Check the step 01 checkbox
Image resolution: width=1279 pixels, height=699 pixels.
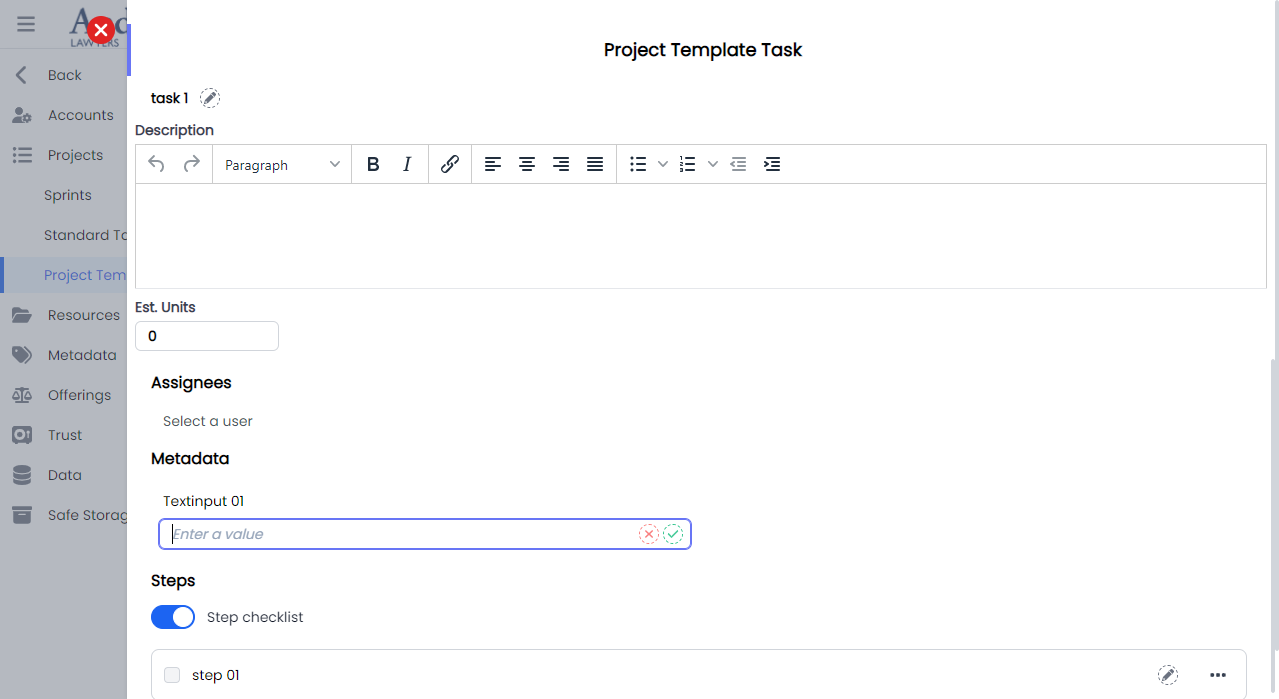[171, 675]
